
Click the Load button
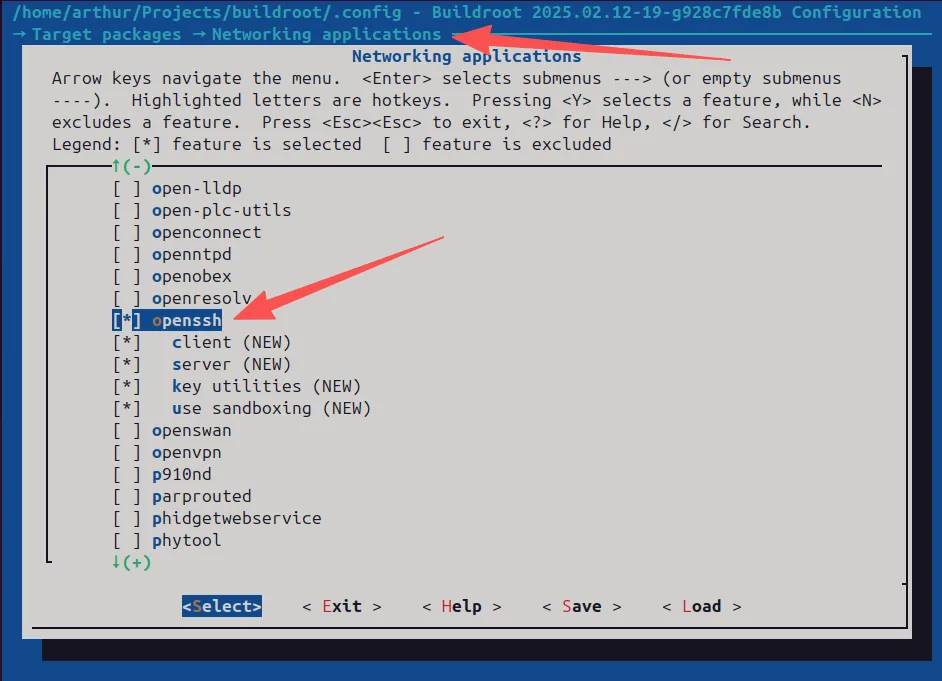(x=702, y=607)
